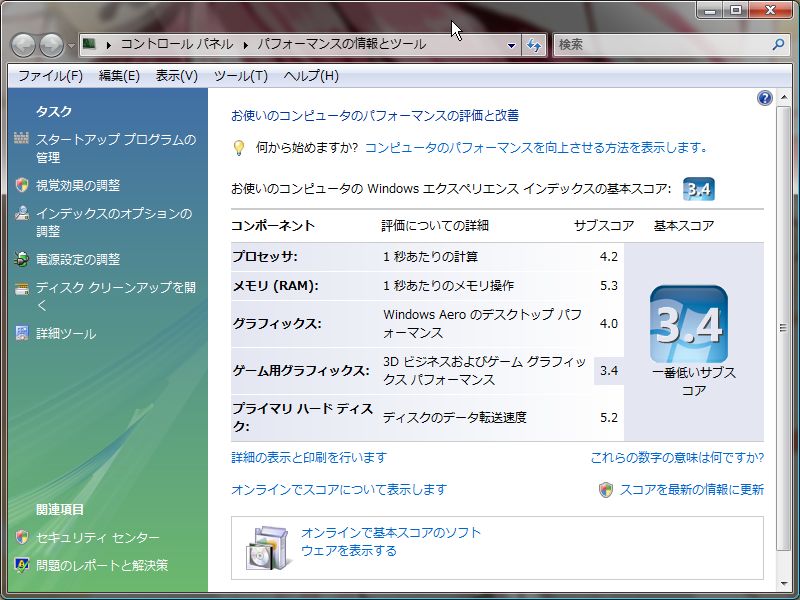The width and height of the screenshot is (800, 600).
Task: Click the 5.2 hard disk subscore value
Action: coord(609,418)
